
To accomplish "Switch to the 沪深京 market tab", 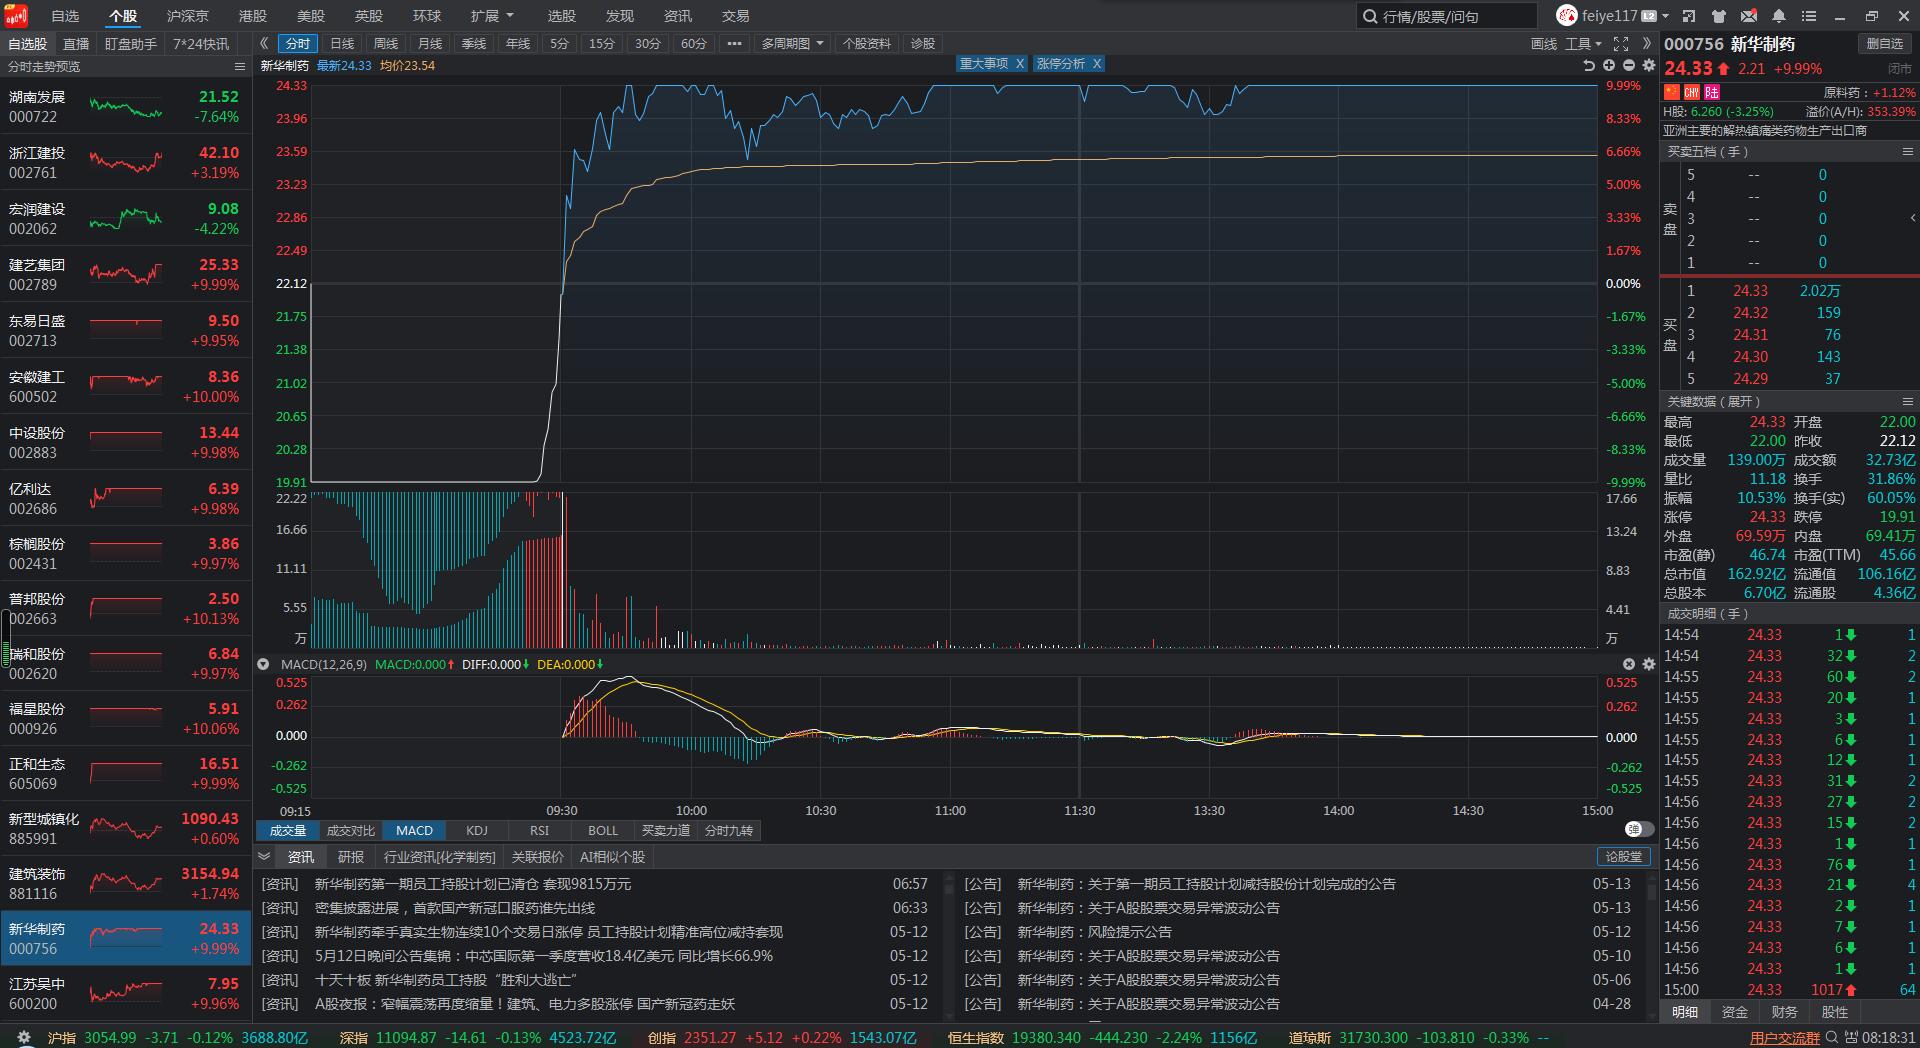I will pos(187,16).
